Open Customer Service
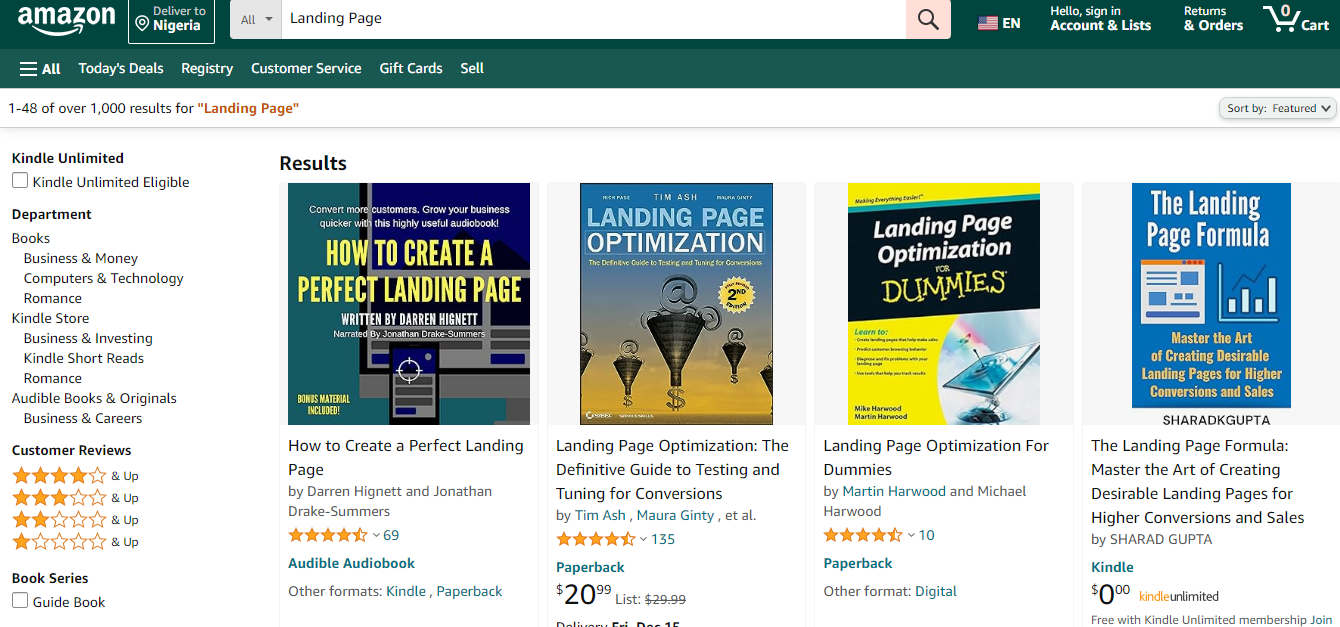Viewport: 1340px width, 627px height. (x=306, y=68)
